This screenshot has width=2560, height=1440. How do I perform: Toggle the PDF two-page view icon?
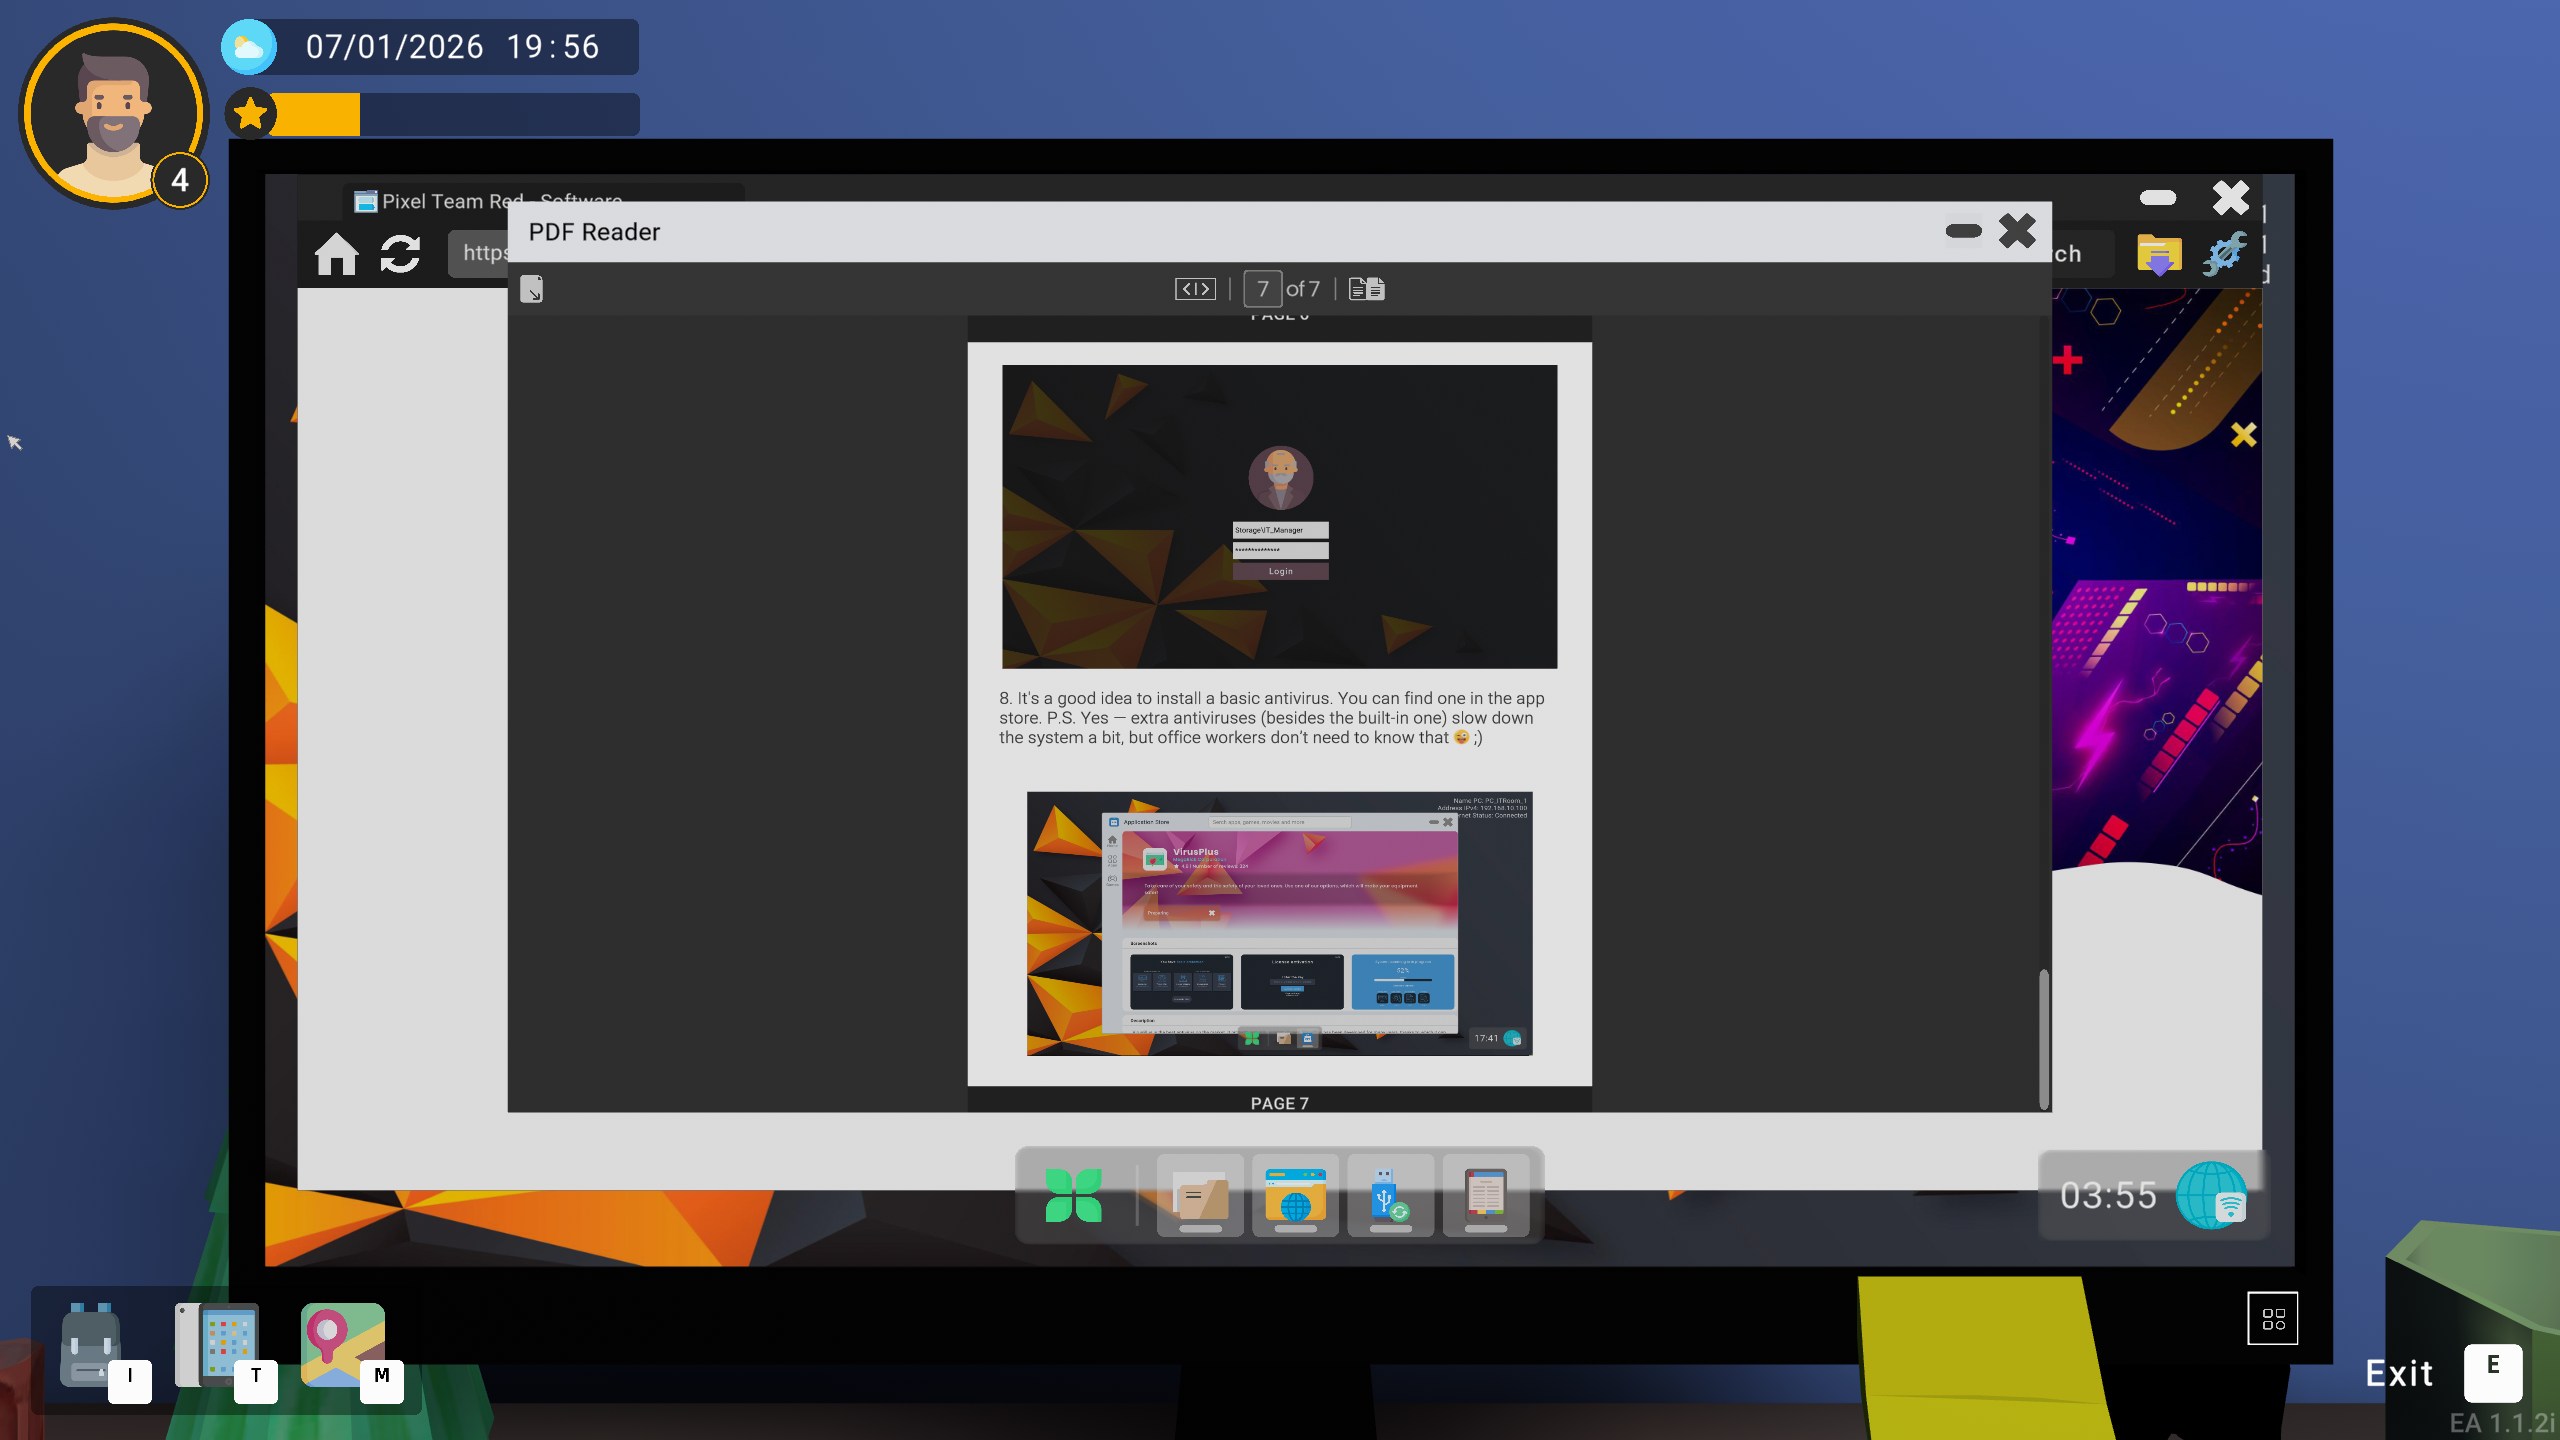click(x=1366, y=289)
